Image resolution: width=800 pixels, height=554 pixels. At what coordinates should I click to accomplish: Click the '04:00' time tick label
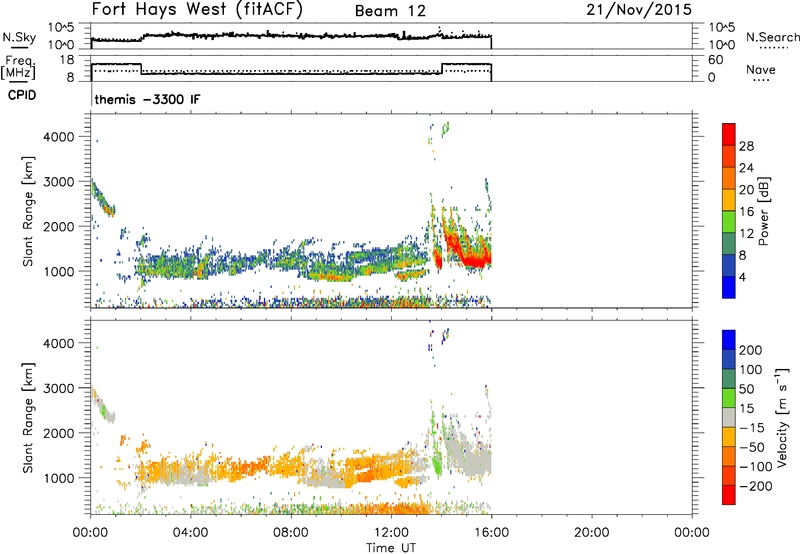point(190,533)
